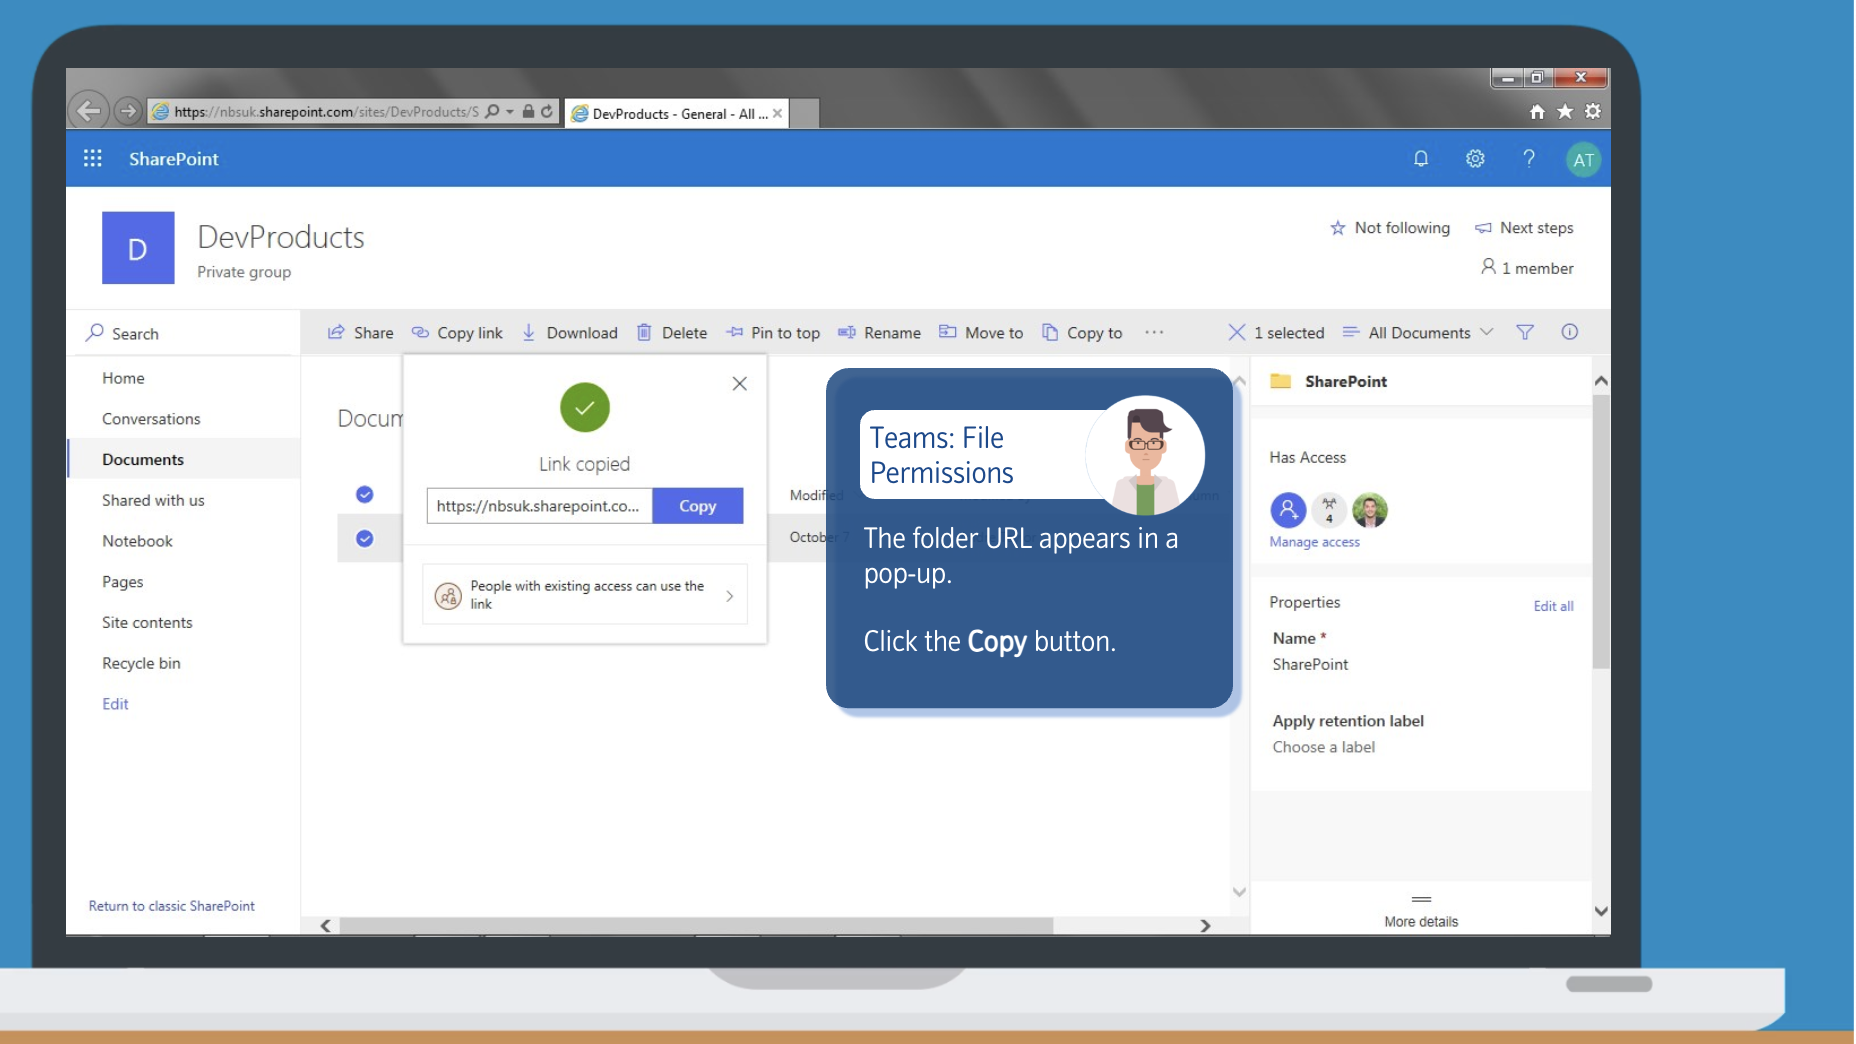Open the settings gear in SharePoint header
1856x1044 pixels.
click(x=1474, y=159)
